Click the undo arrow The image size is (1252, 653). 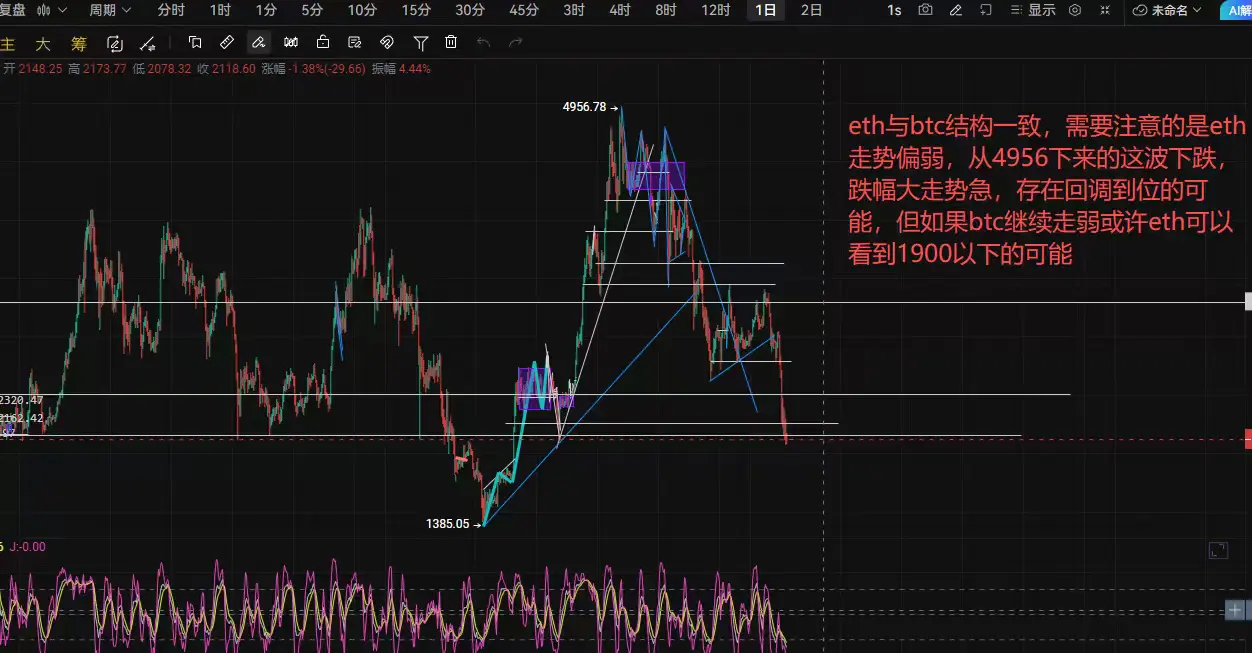click(x=484, y=43)
